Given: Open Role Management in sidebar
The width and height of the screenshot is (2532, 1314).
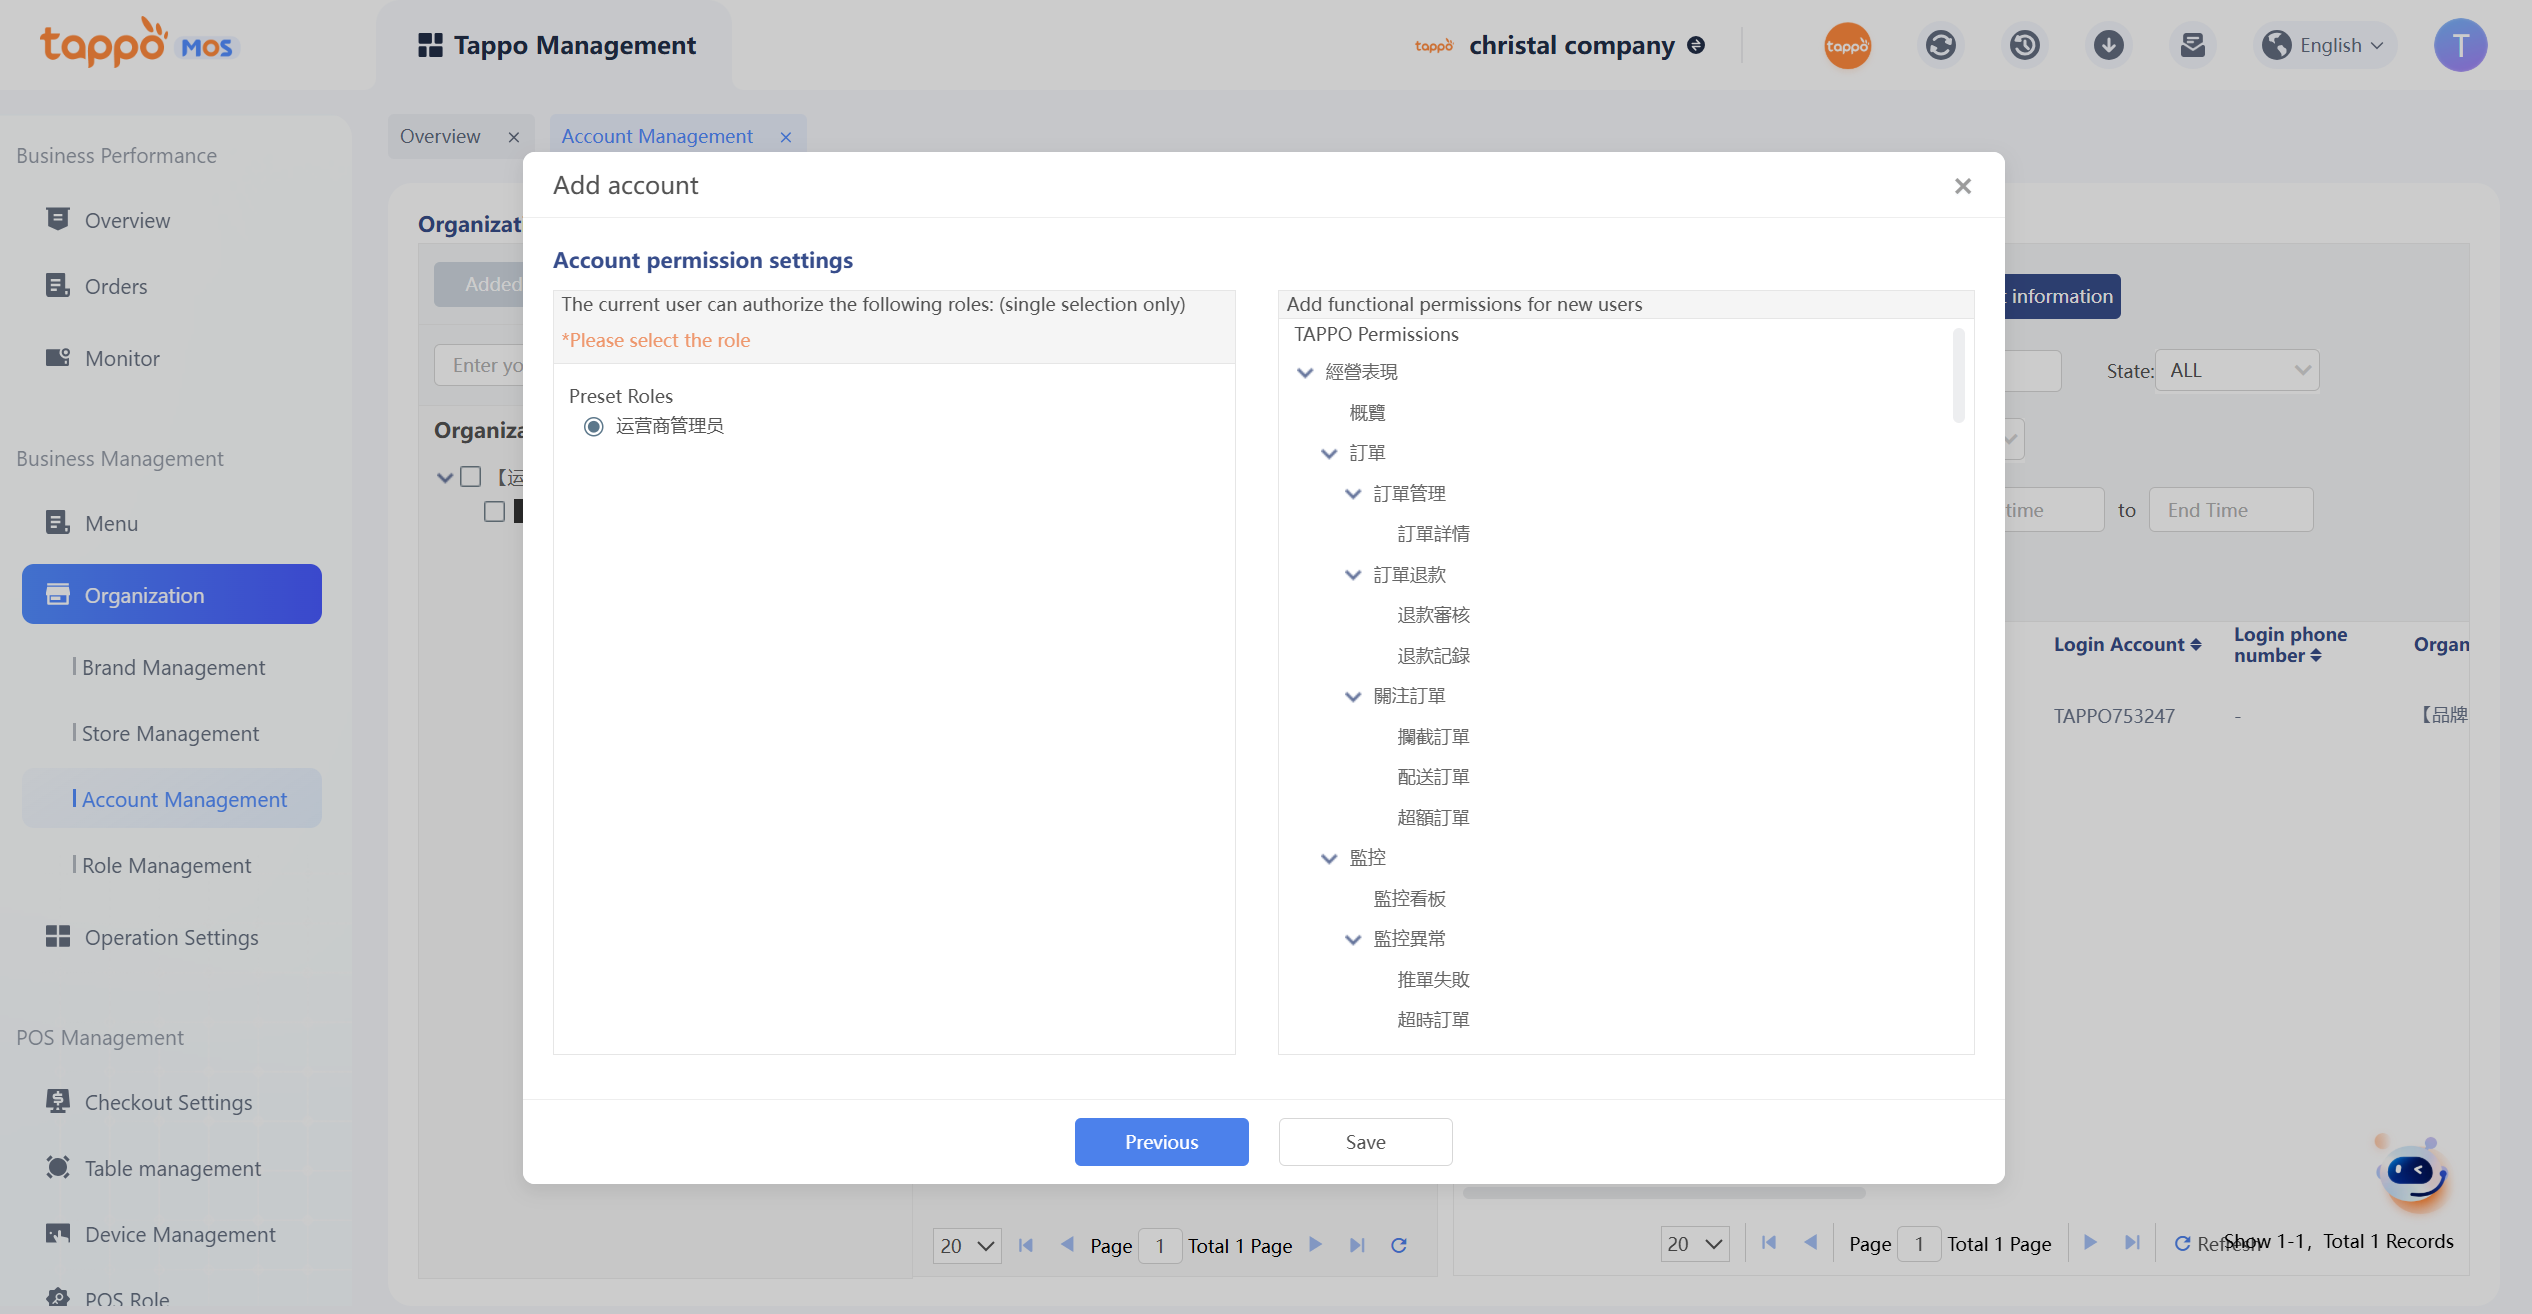Looking at the screenshot, I should pos(166,866).
